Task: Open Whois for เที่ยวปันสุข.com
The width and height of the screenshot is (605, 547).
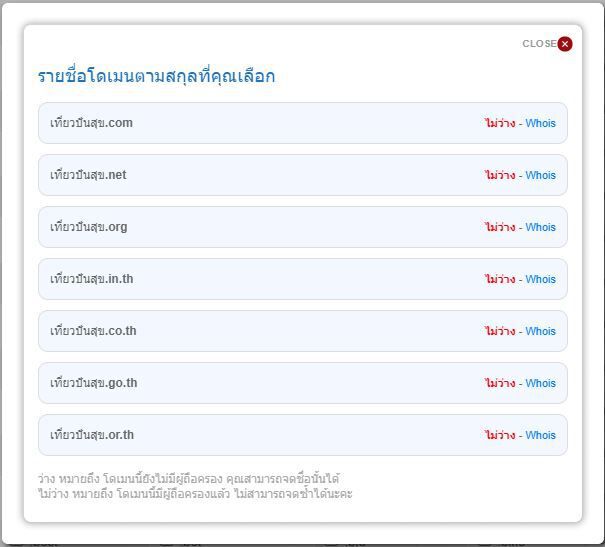Action: tap(541, 123)
